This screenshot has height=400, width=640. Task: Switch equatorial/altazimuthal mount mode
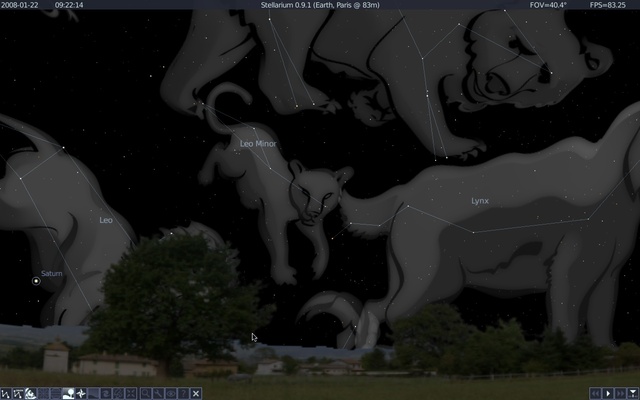point(118,393)
